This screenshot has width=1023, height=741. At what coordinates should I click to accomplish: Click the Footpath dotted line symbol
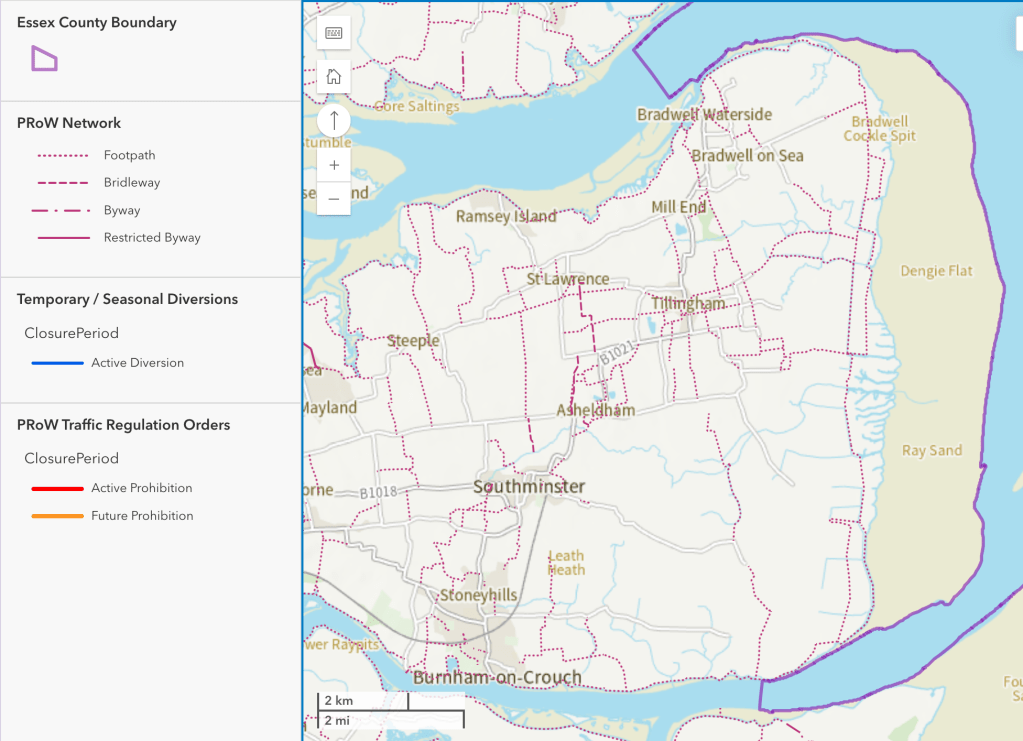[x=62, y=156]
